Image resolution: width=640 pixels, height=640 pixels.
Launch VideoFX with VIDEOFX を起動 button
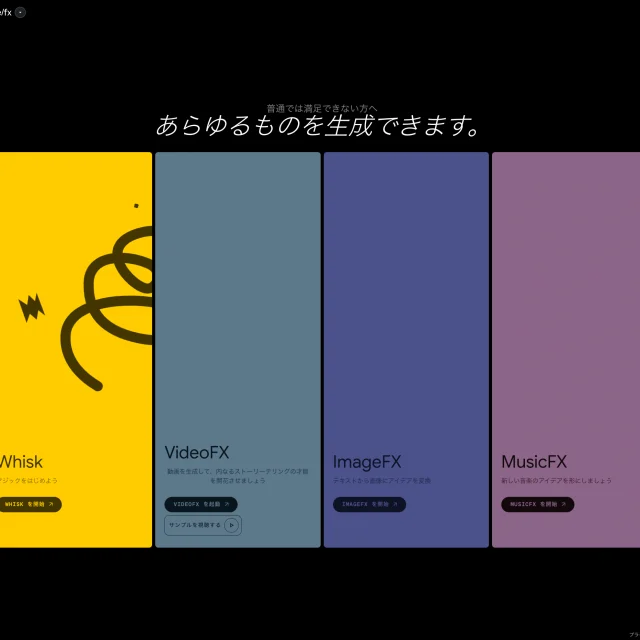201,504
